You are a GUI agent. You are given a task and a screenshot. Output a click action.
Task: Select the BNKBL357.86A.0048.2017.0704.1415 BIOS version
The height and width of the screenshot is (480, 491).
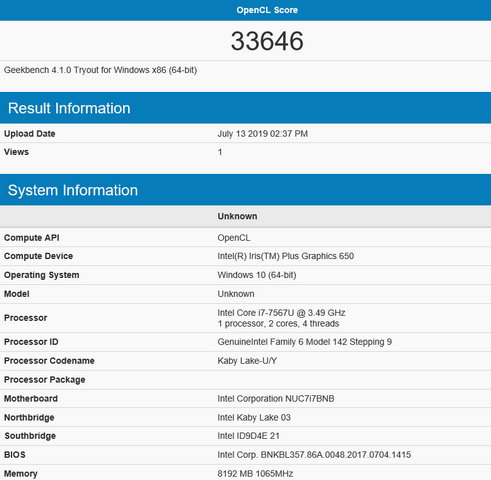pyautogui.click(x=336, y=455)
